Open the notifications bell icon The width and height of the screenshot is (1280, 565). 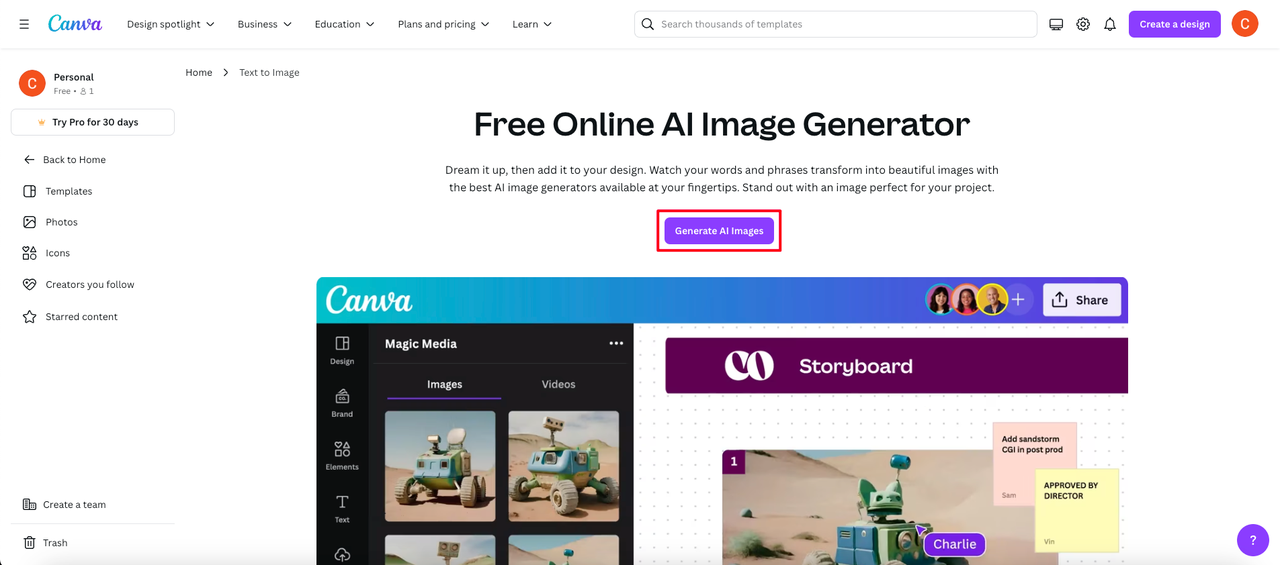tap(1110, 24)
